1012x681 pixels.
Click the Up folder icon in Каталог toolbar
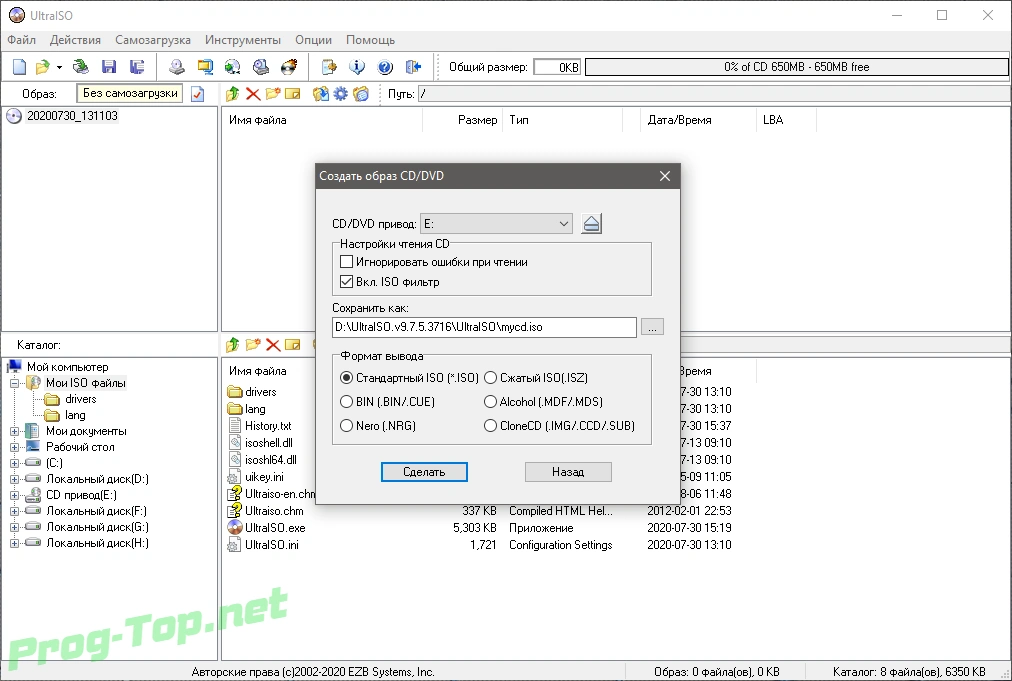click(x=232, y=345)
